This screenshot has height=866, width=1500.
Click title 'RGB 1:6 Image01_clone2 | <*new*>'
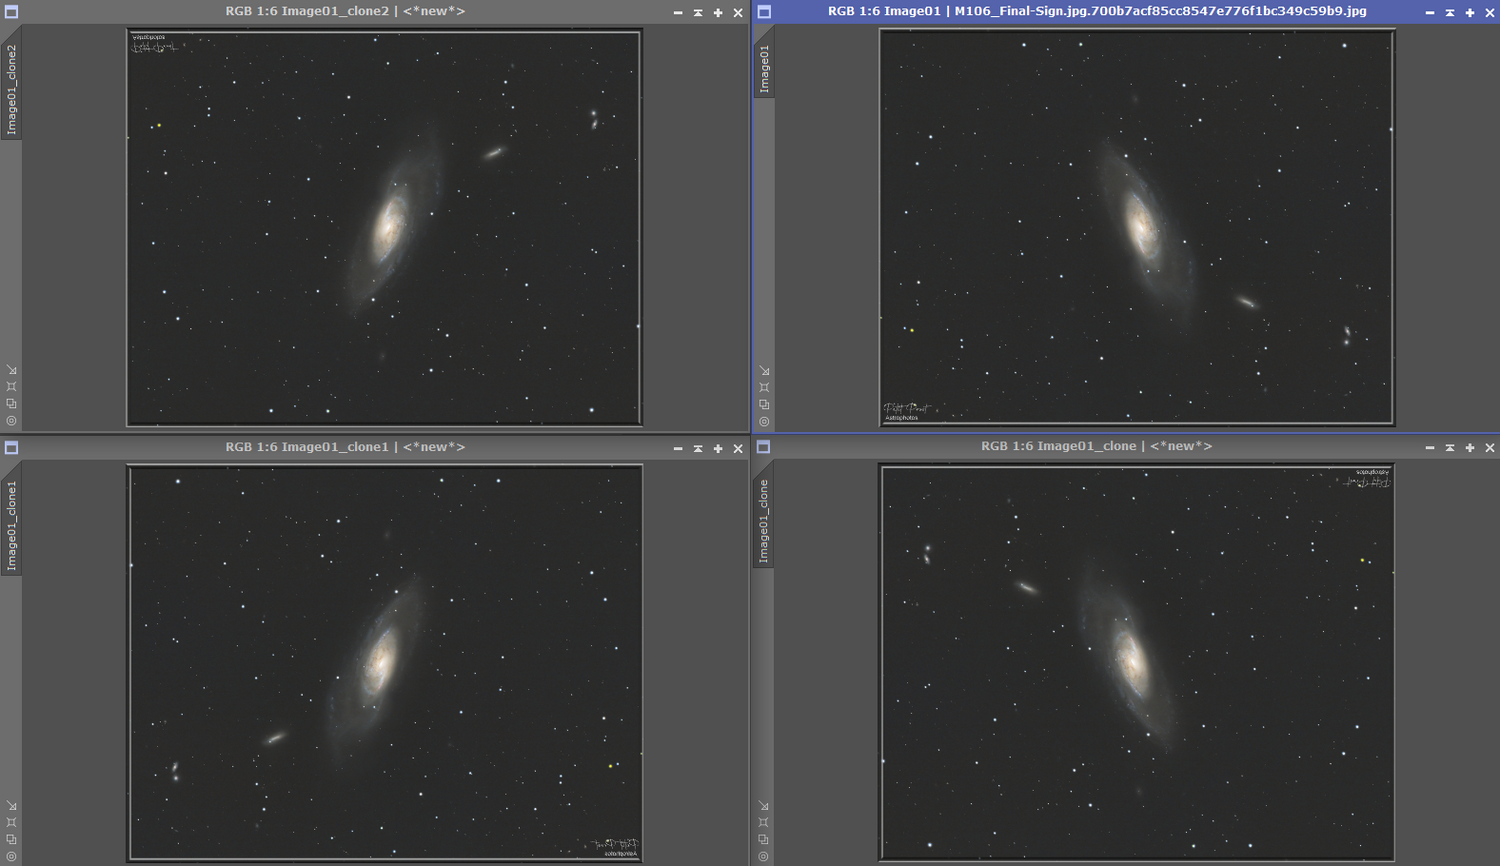pos(345,11)
